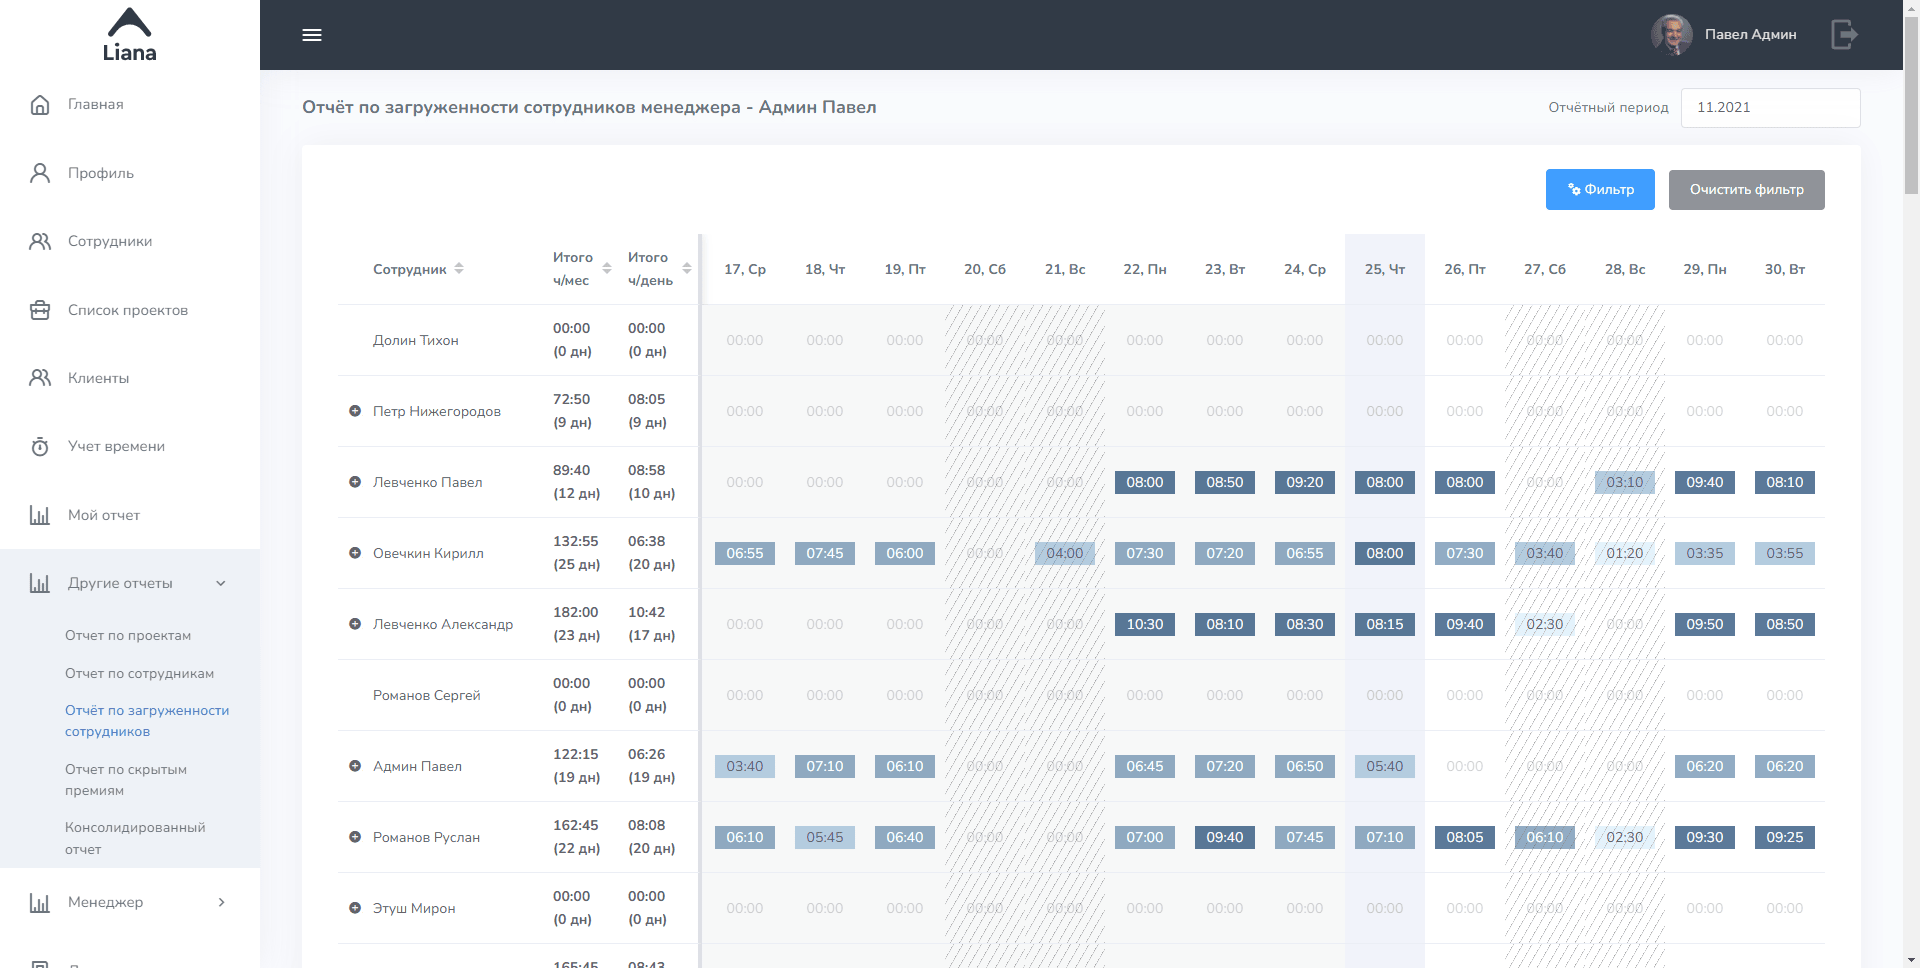Open Список проектов briefcase icon
This screenshot has height=968, width=1920.
(x=40, y=310)
